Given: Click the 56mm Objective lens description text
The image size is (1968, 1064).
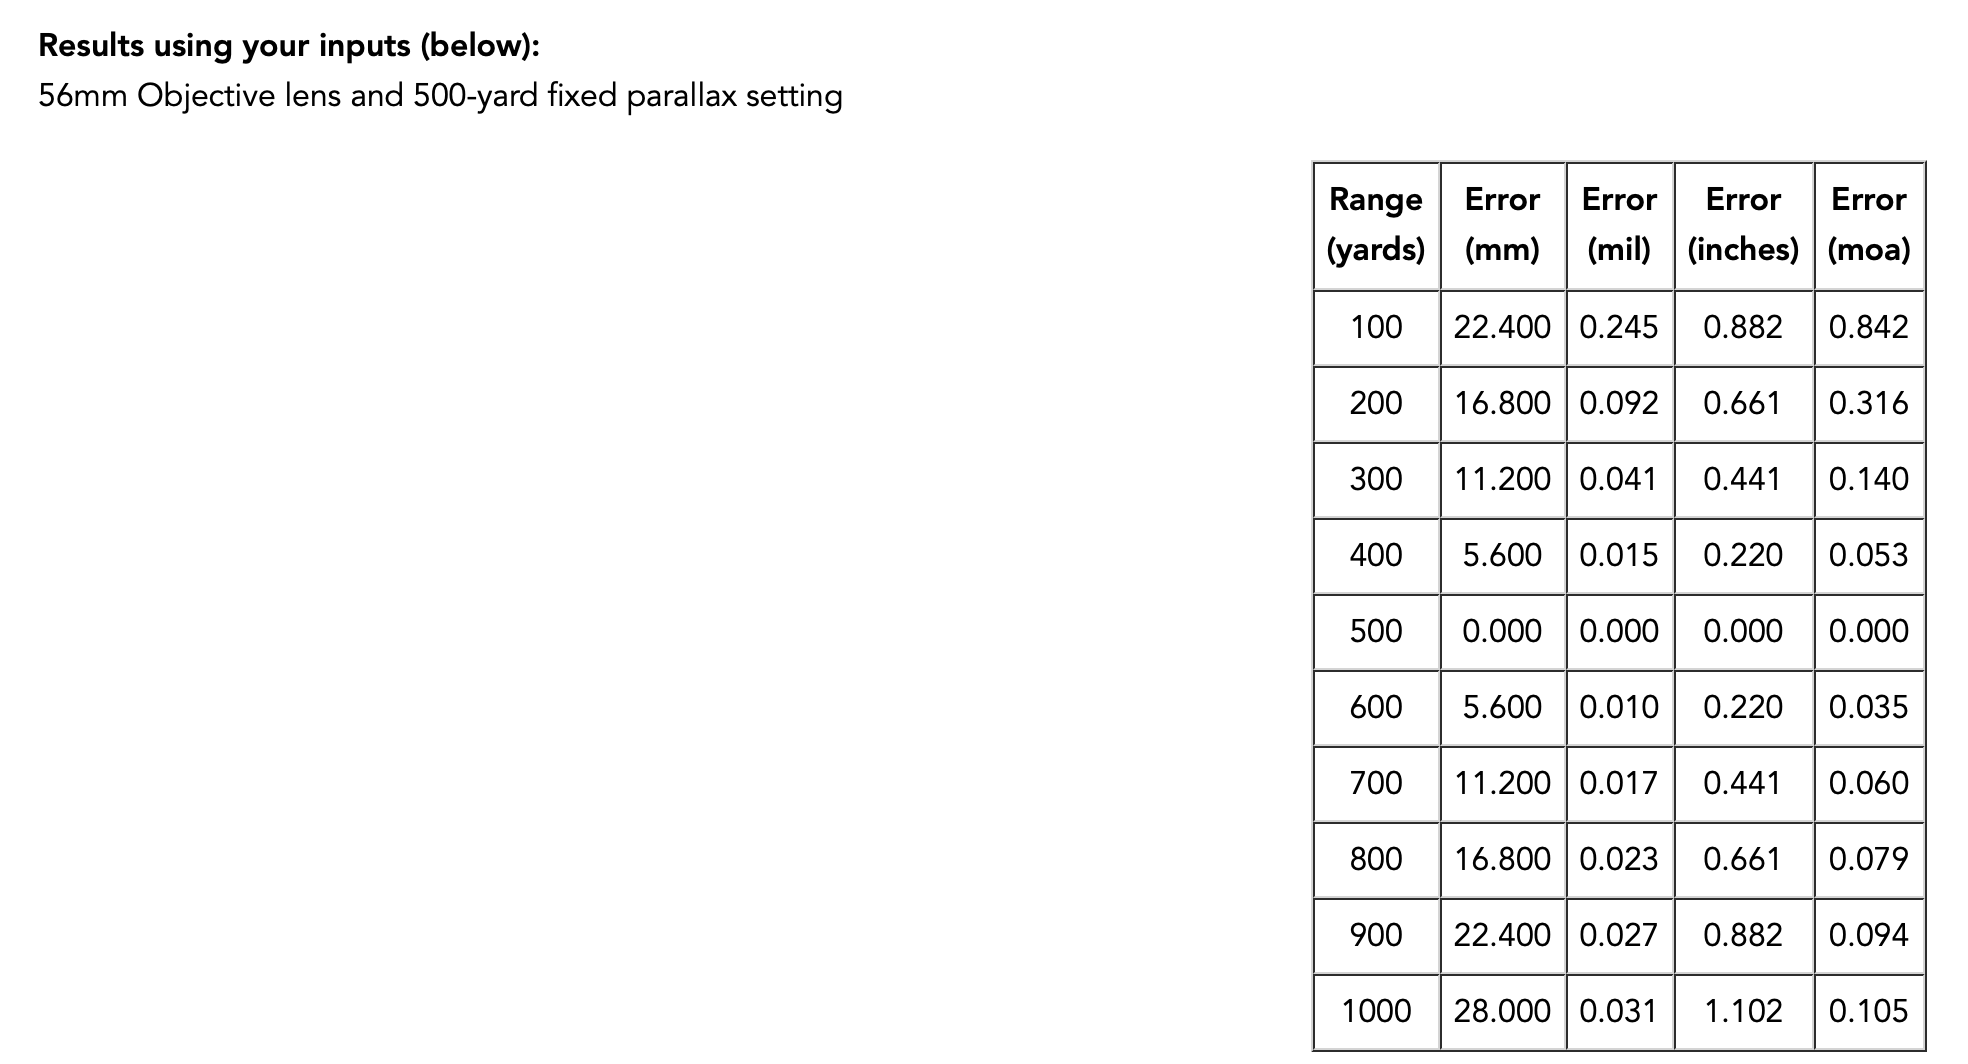Looking at the screenshot, I should [440, 96].
